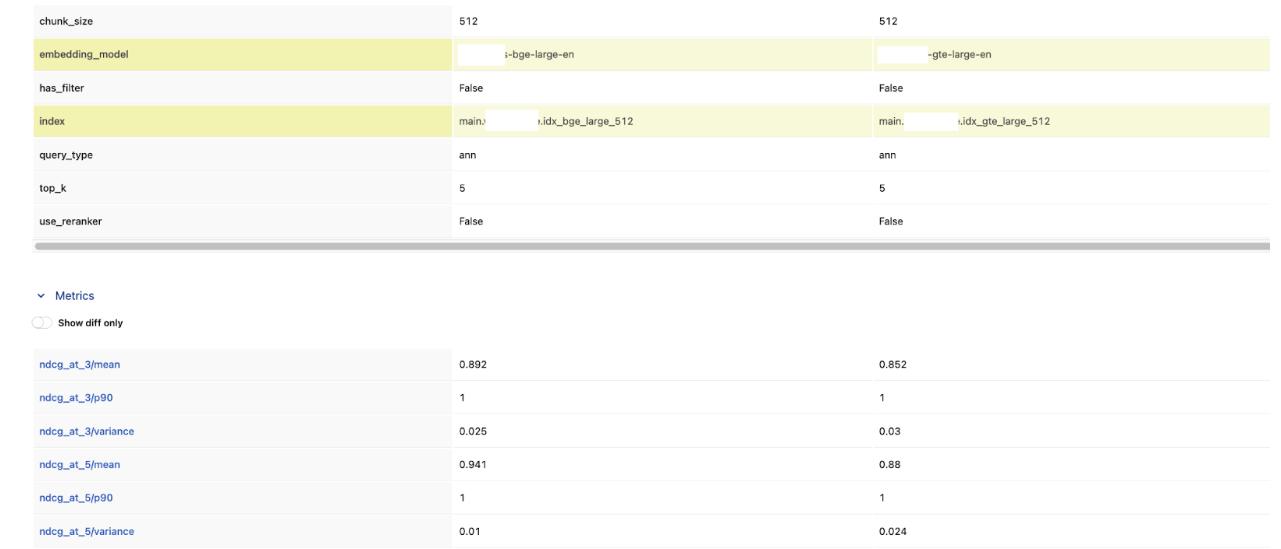Select the gte-large-en embedding model value
Screen dimensions: 1281x549
960,55
